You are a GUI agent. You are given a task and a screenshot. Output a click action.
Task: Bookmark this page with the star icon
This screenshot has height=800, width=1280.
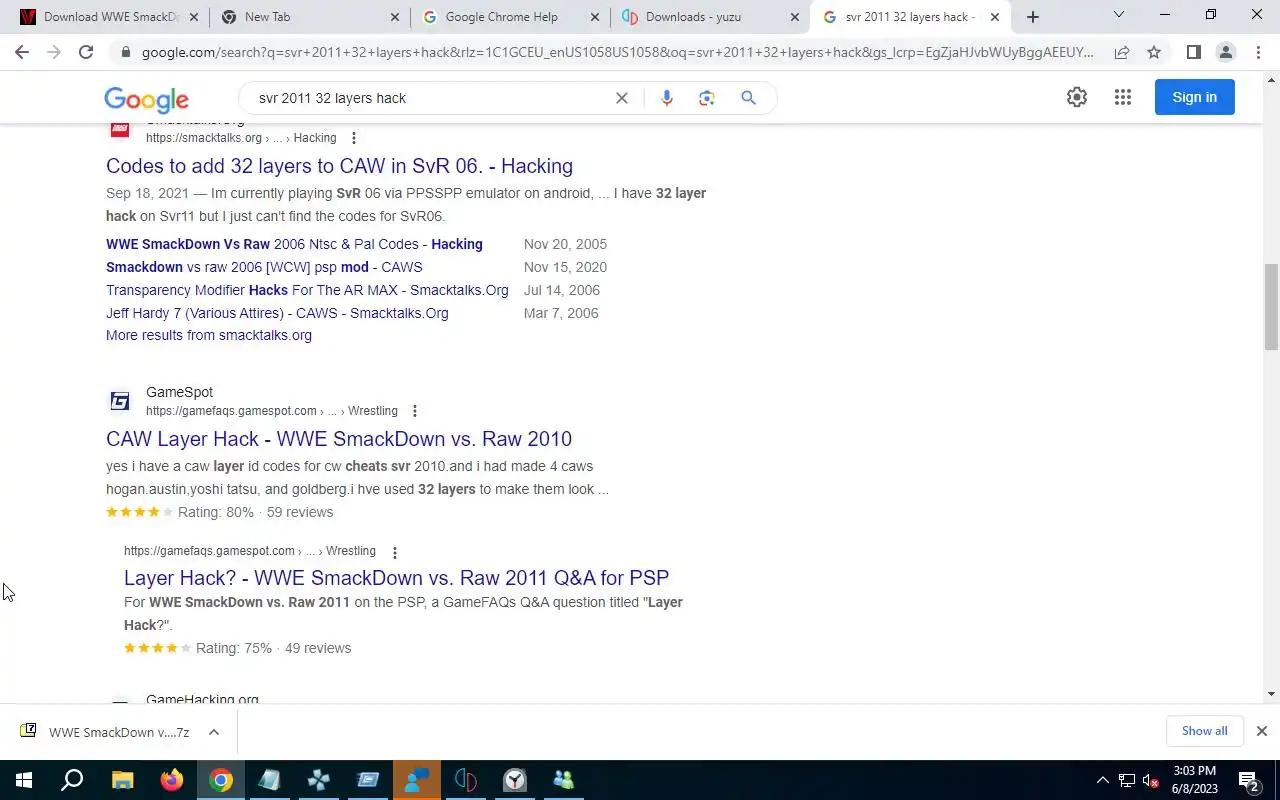coord(1154,52)
